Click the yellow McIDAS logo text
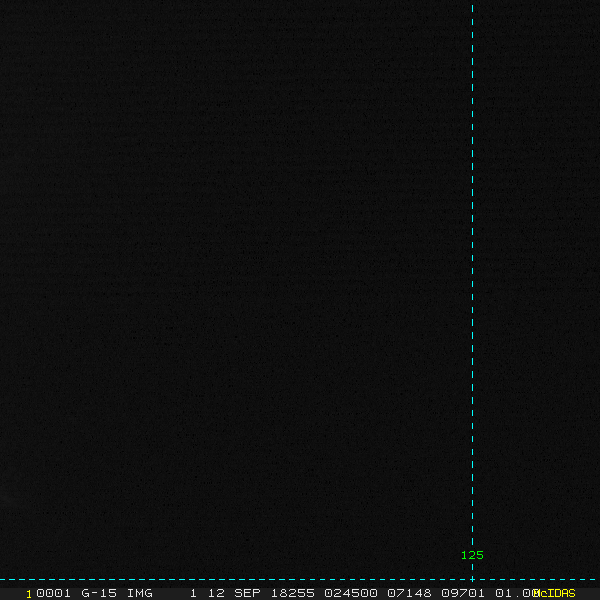Viewport: 600px width, 600px height. pos(556,593)
